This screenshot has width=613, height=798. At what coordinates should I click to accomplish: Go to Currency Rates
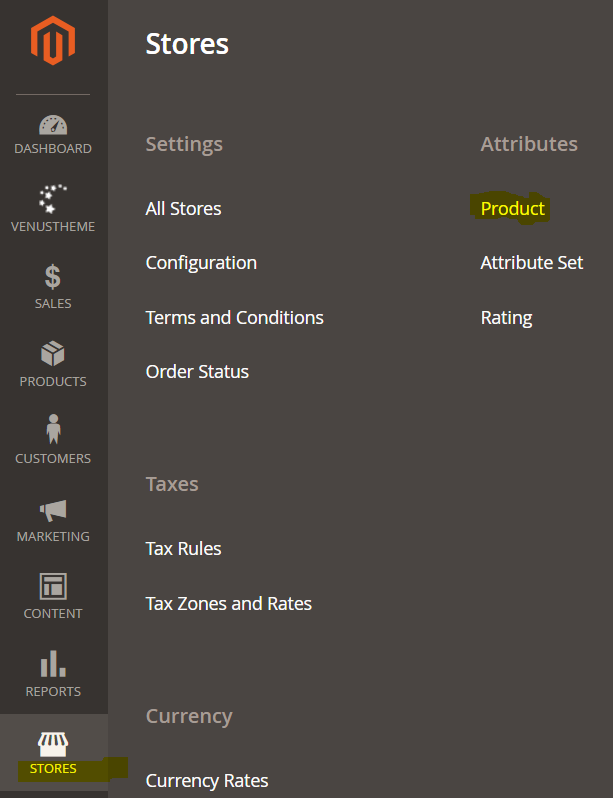pyautogui.click(x=207, y=781)
